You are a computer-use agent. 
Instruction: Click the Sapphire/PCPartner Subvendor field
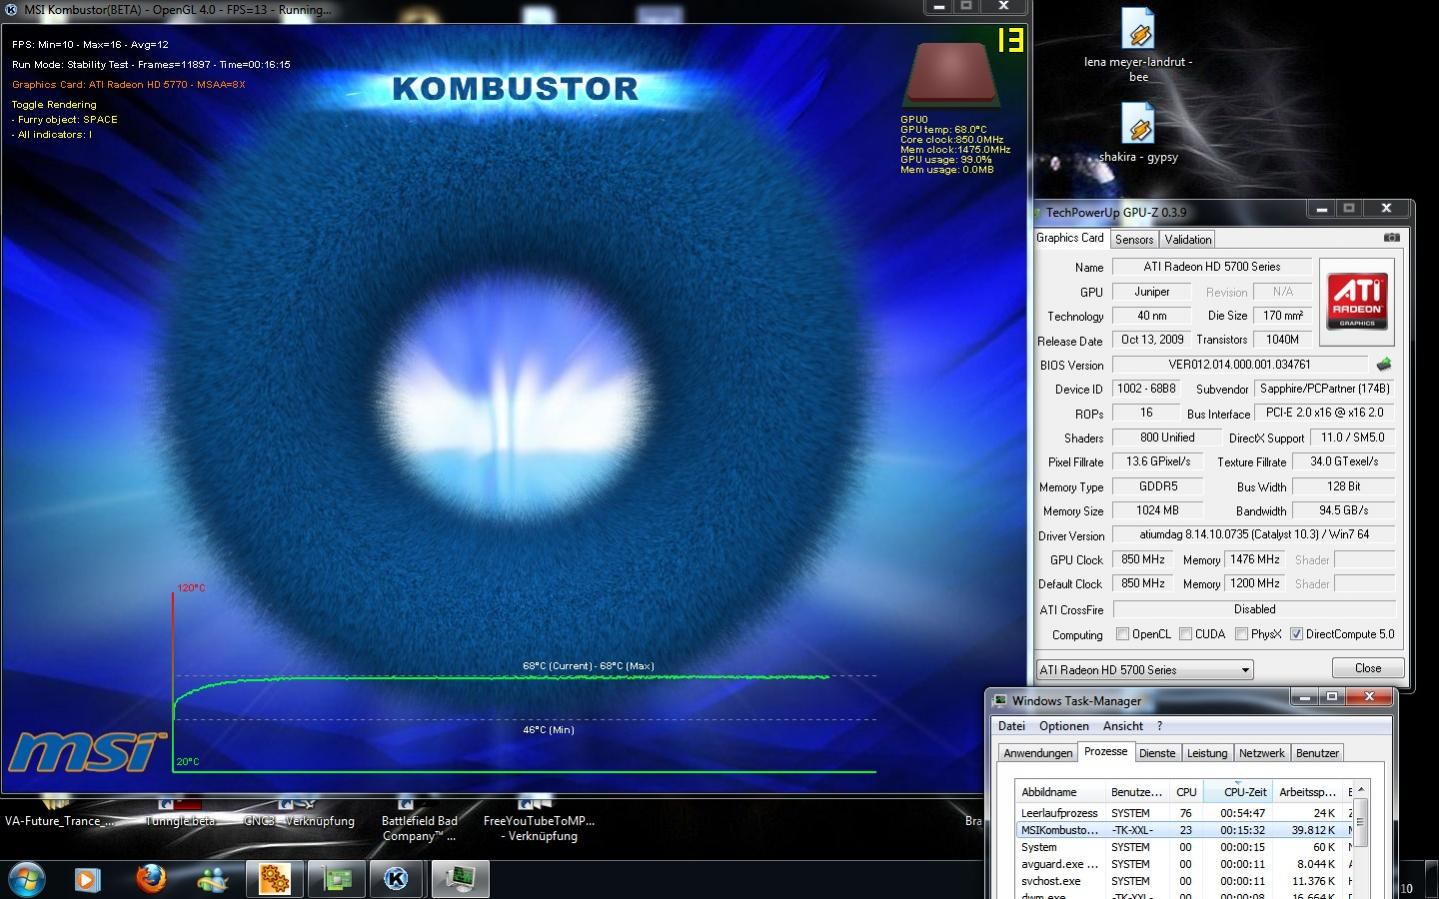pyautogui.click(x=1324, y=389)
